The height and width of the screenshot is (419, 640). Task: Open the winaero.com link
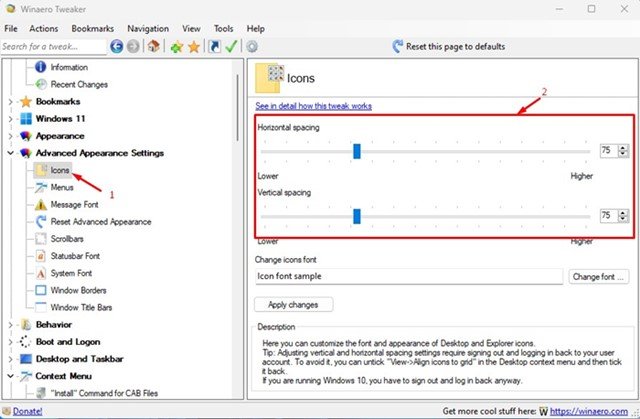pyautogui.click(x=589, y=411)
